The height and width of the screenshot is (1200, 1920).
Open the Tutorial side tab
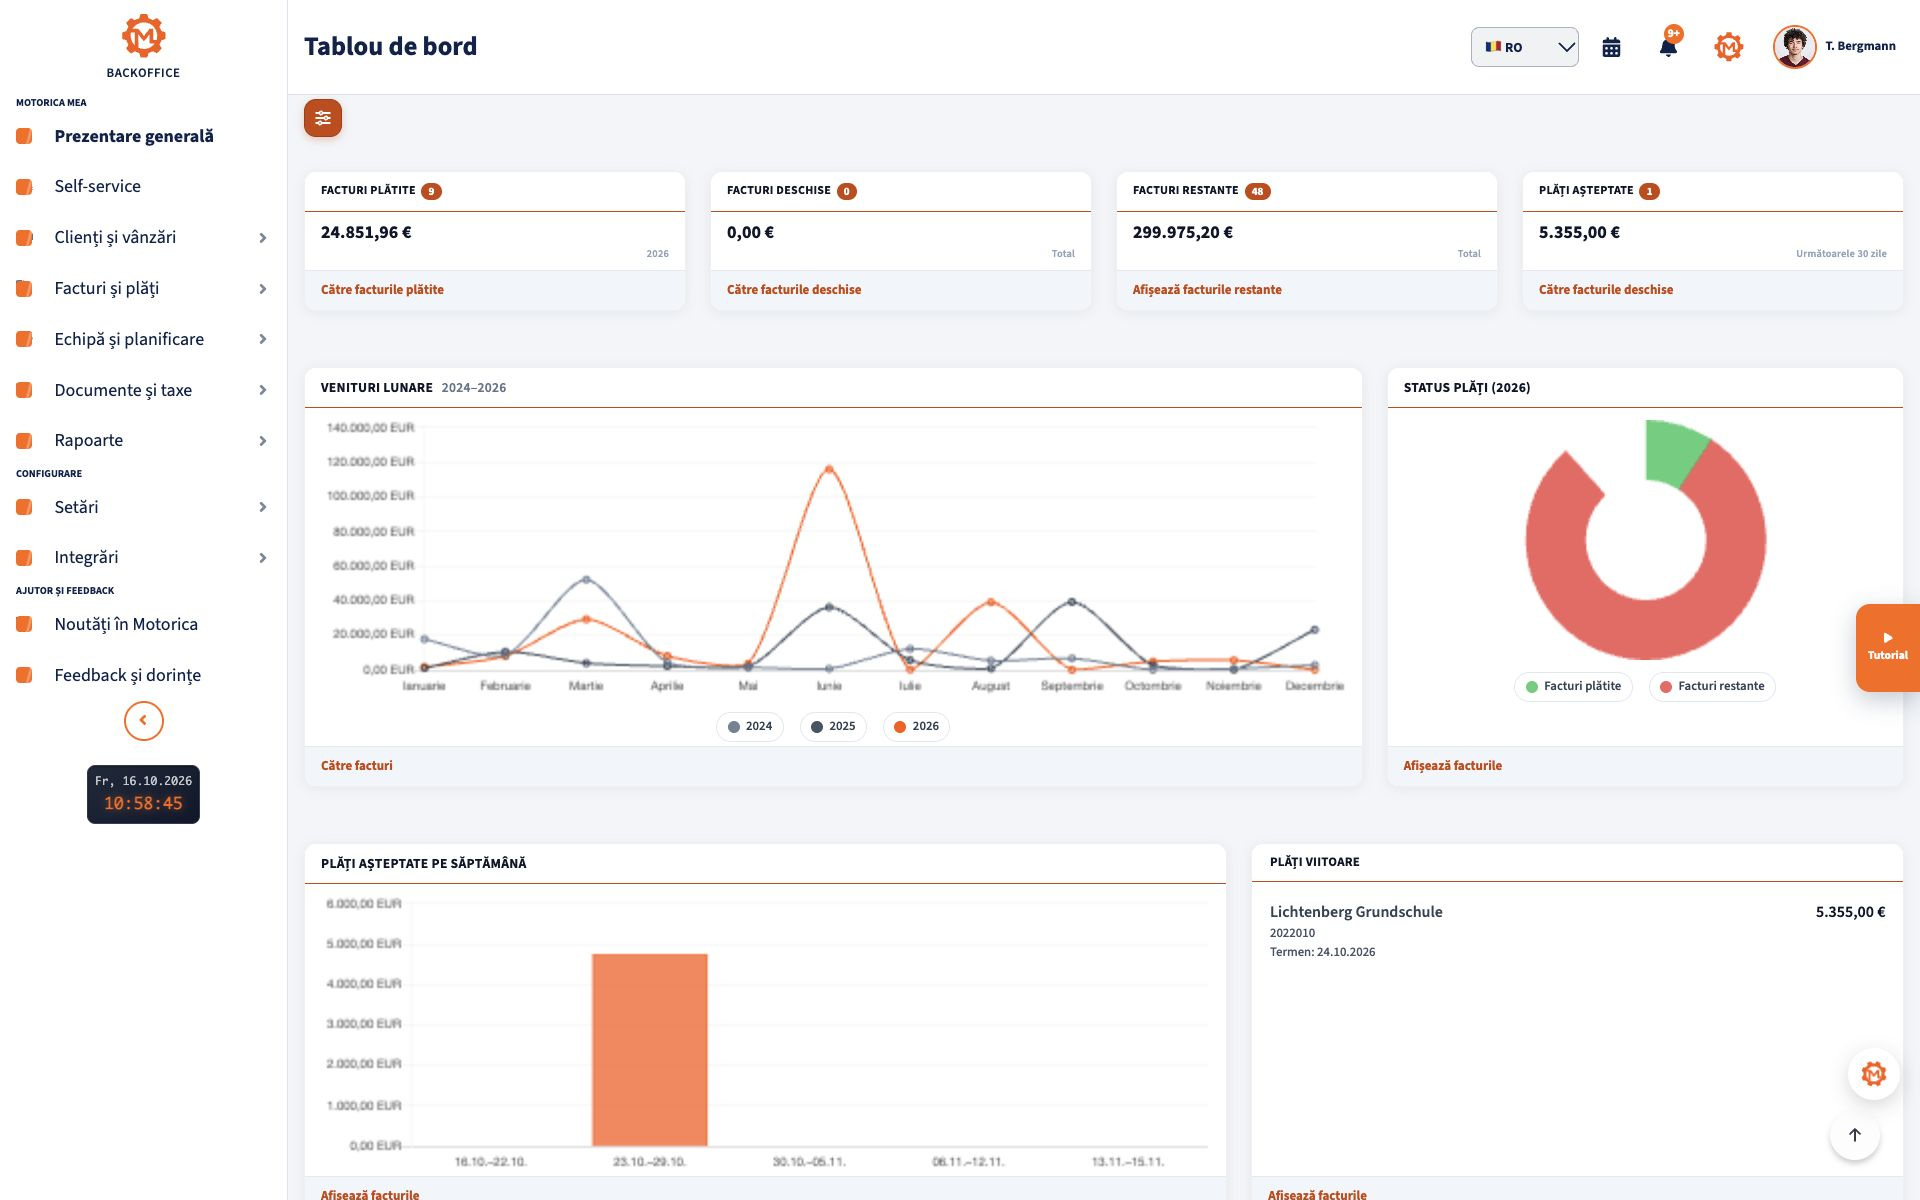tap(1887, 647)
